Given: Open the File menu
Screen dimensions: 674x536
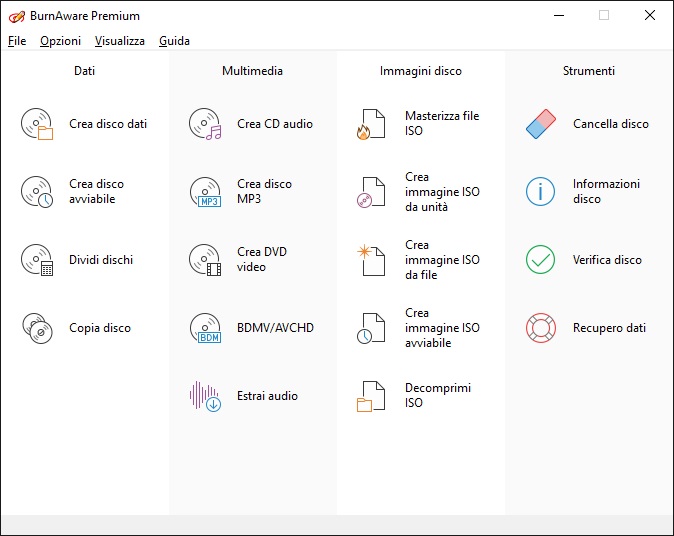Looking at the screenshot, I should (17, 41).
